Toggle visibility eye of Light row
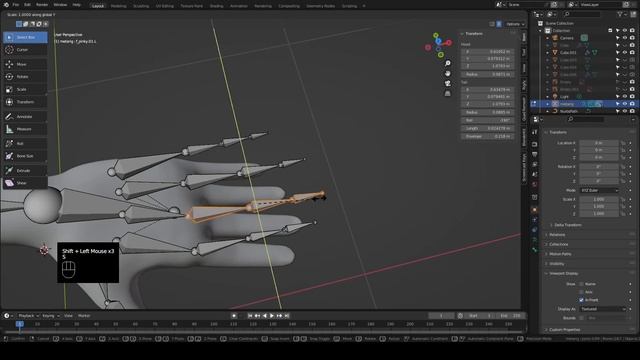640x360 pixels. tap(625, 97)
